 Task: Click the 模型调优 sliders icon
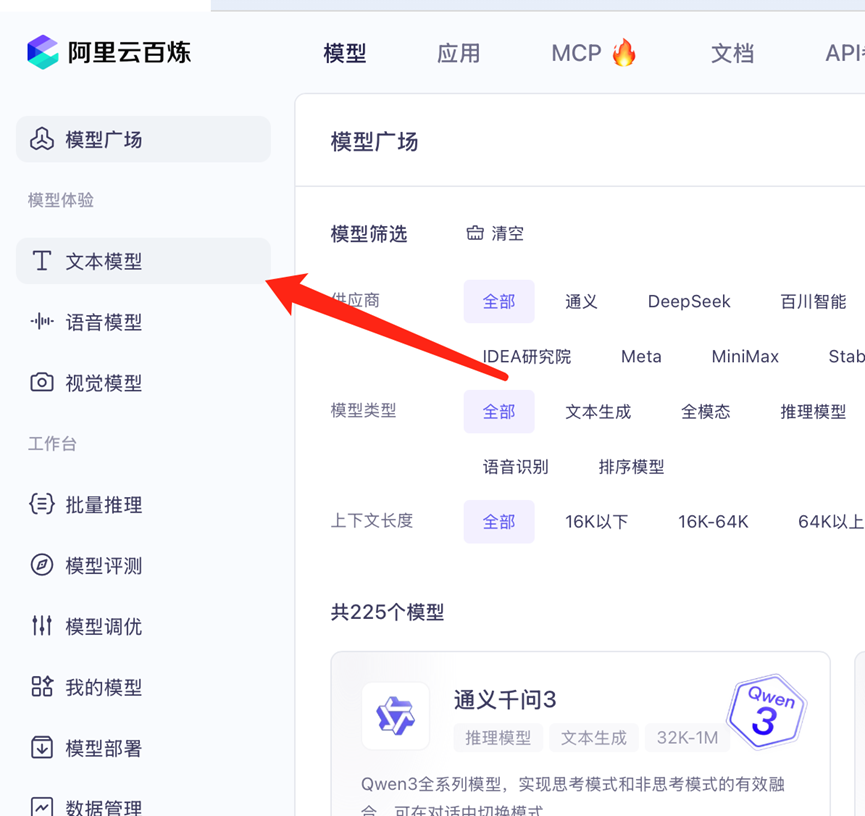point(42,626)
